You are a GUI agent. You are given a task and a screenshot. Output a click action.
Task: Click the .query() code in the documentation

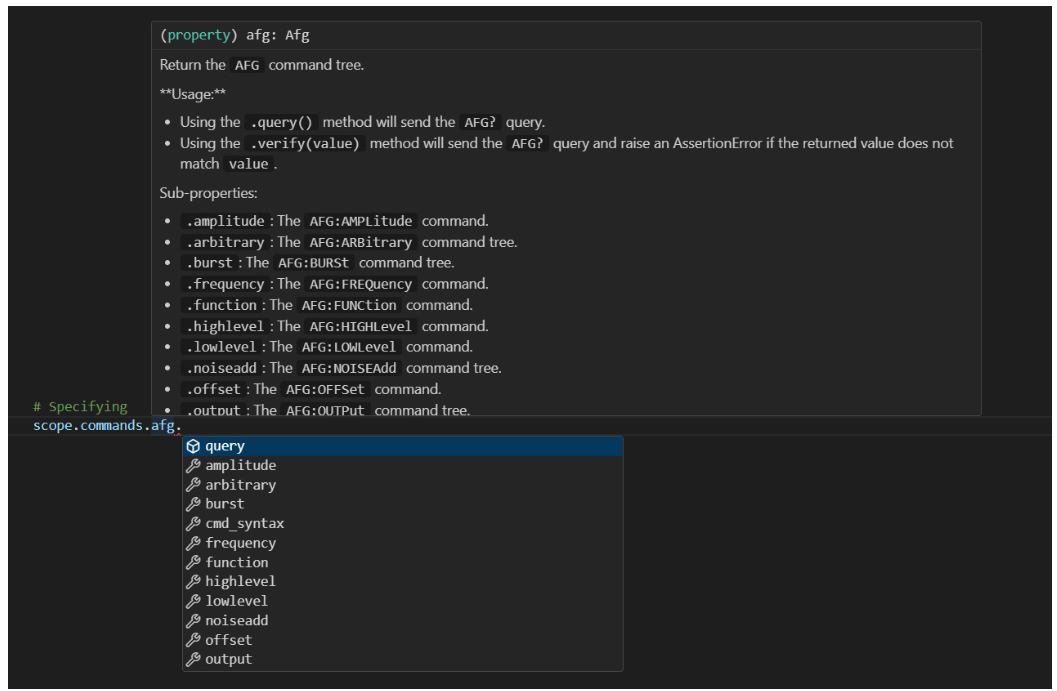point(283,122)
